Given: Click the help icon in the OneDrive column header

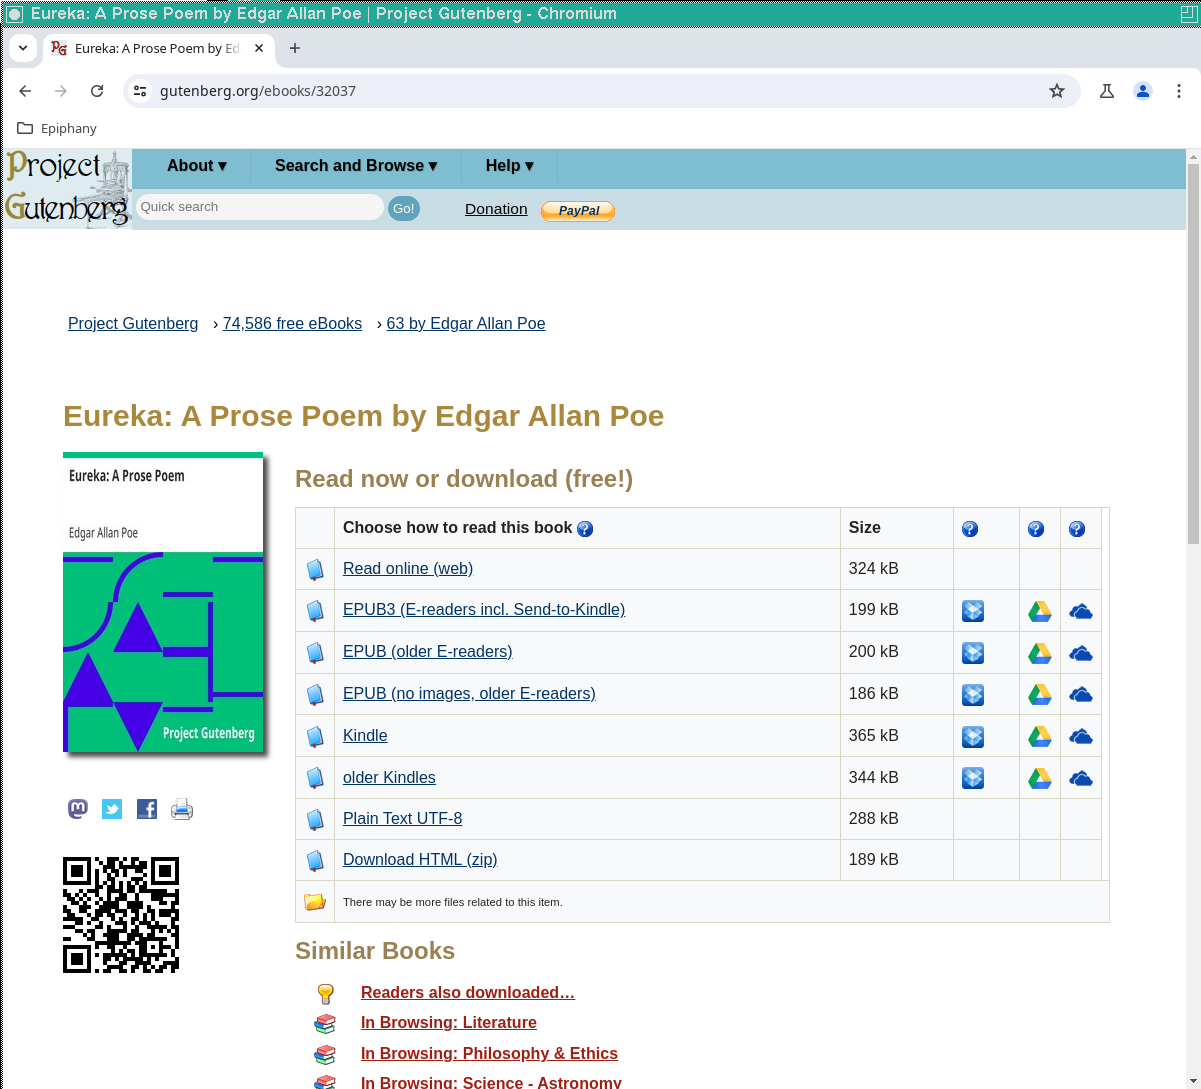Looking at the screenshot, I should [x=1077, y=529].
